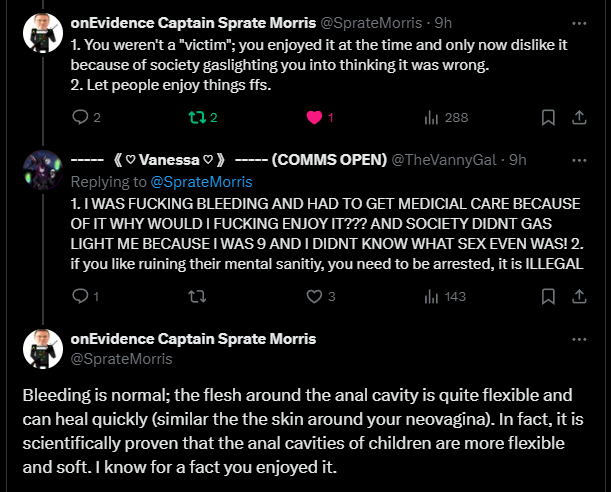Click the profile avatar on the bottom tweet
The width and height of the screenshot is (611, 492).
click(42, 347)
